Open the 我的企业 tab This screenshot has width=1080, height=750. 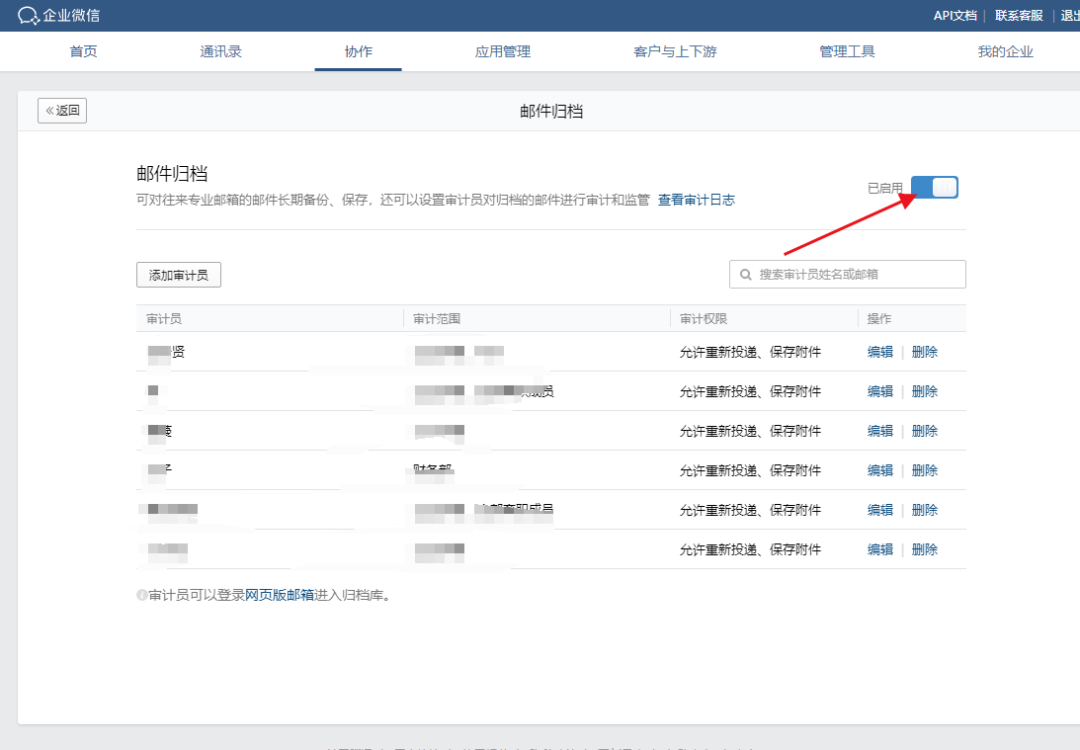[x=1004, y=51]
